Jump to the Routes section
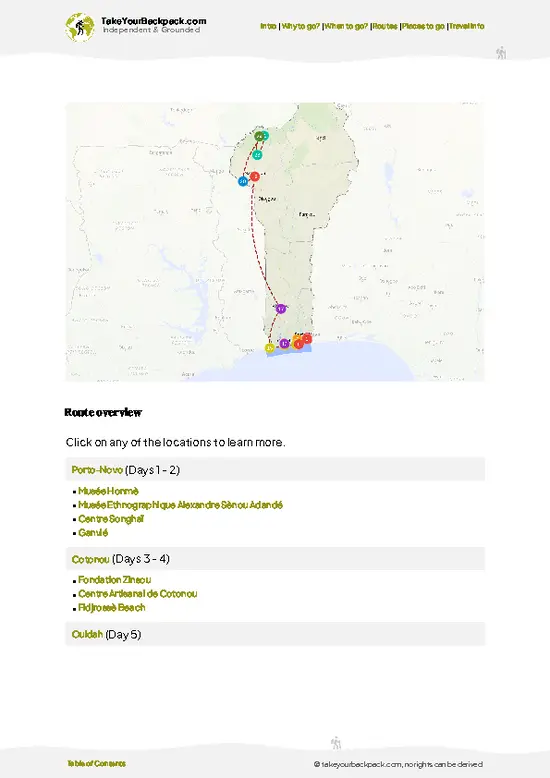 tap(385, 26)
